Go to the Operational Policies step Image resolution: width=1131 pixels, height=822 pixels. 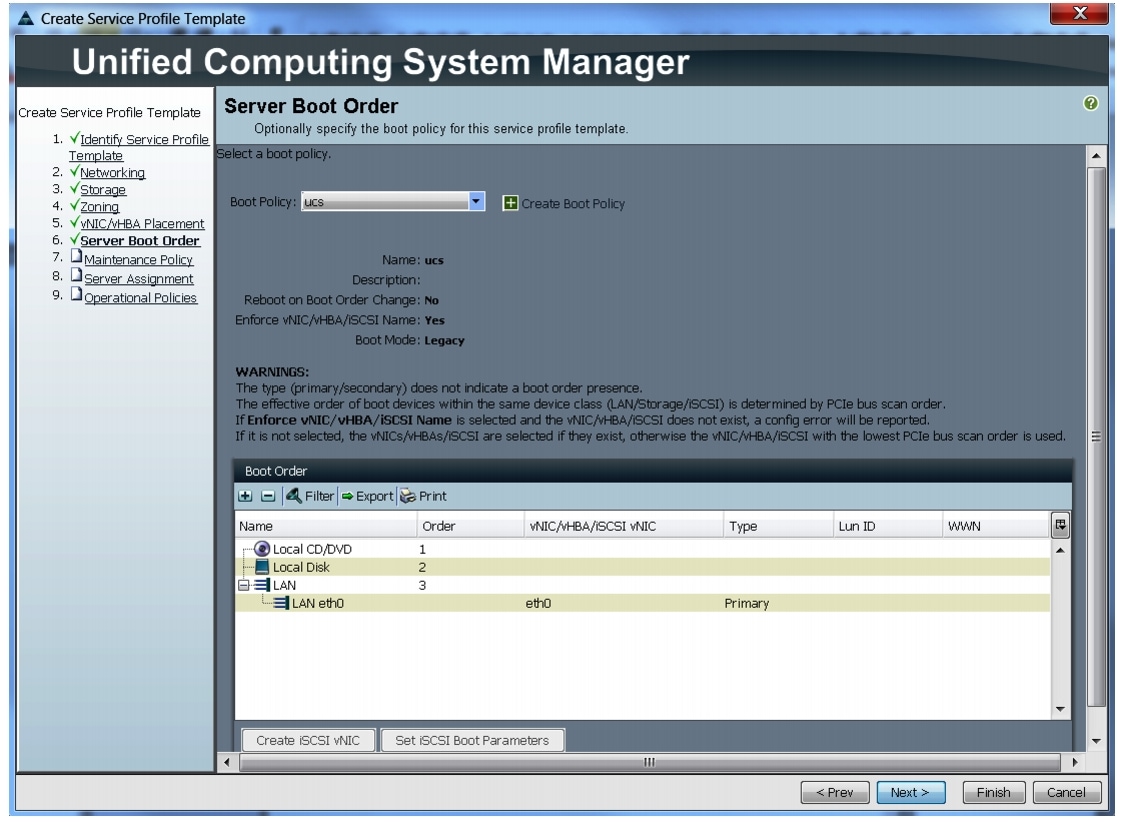(x=141, y=298)
